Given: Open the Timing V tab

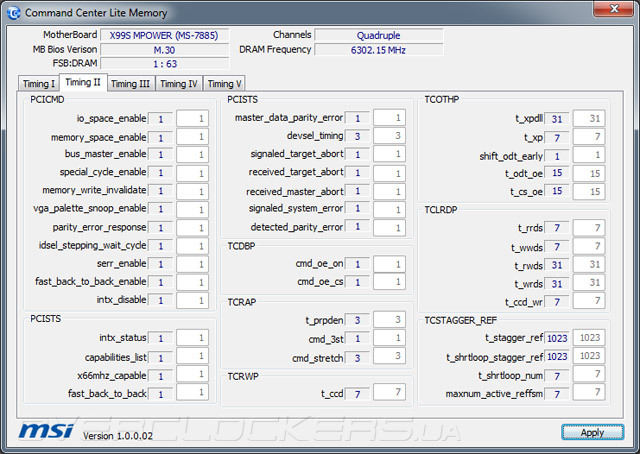Looking at the screenshot, I should (x=224, y=84).
